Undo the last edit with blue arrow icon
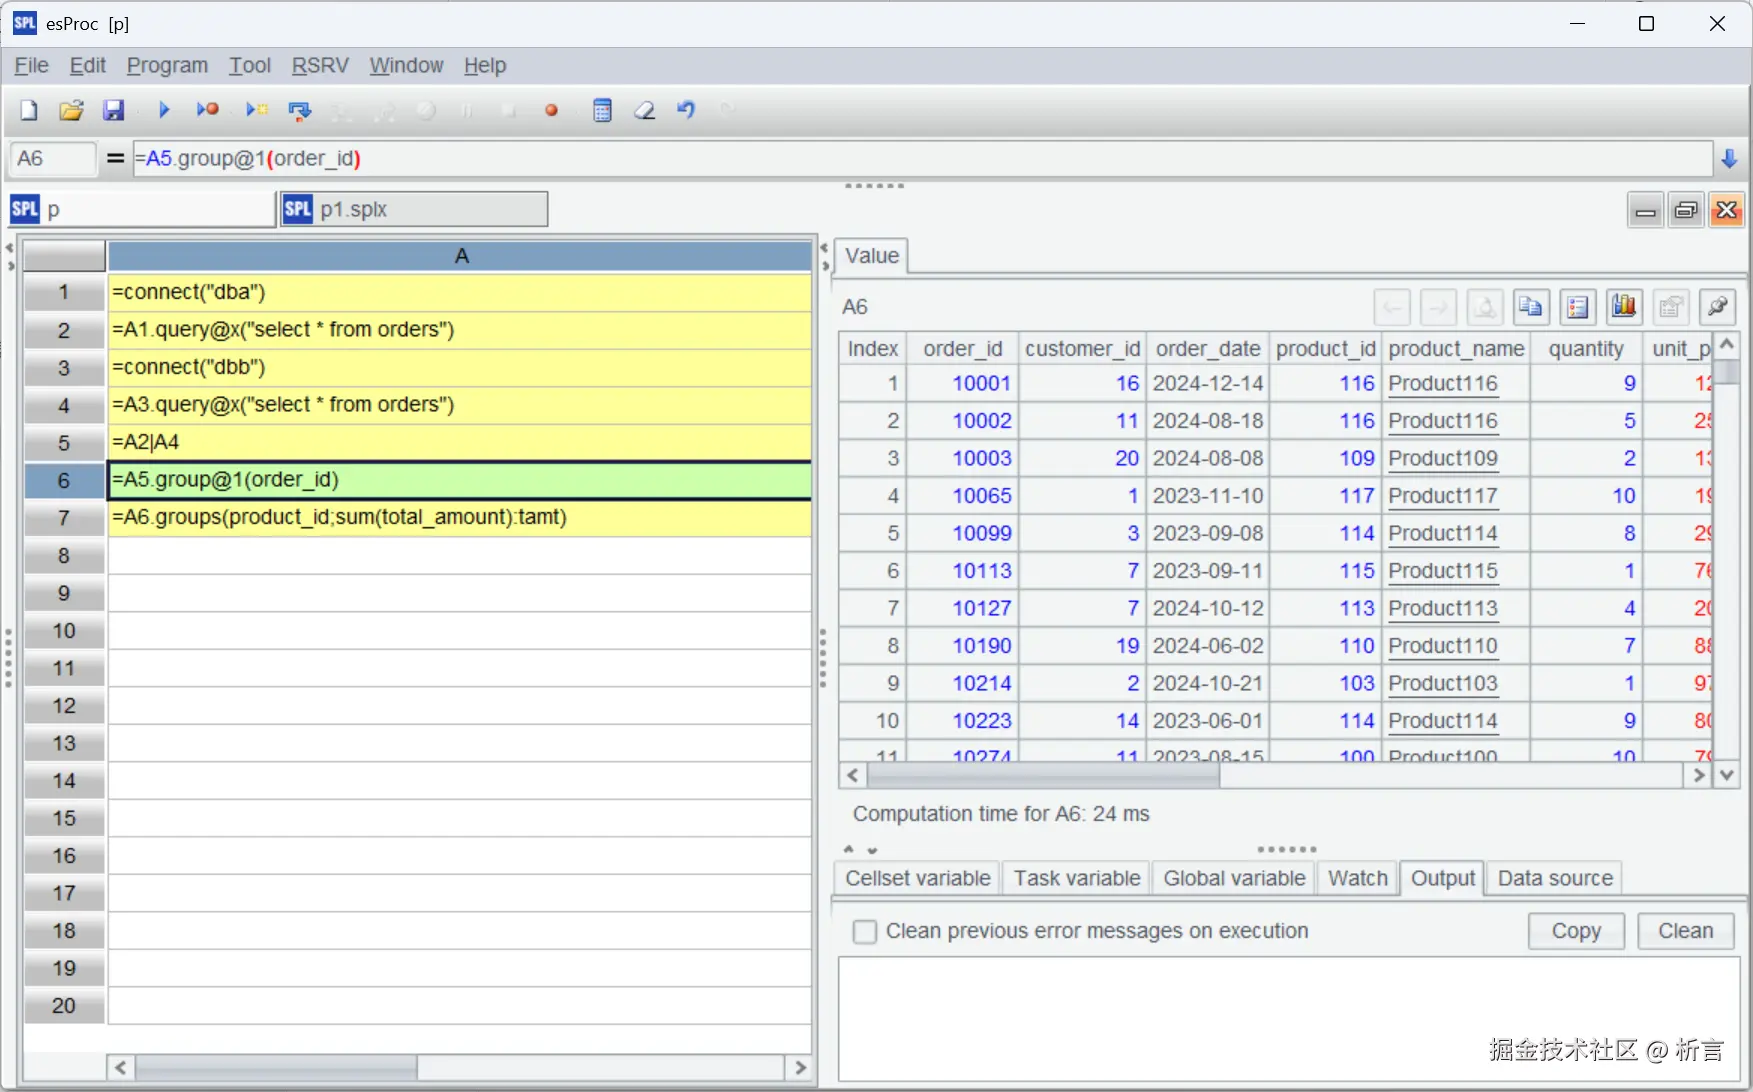This screenshot has width=1753, height=1092. (x=686, y=110)
